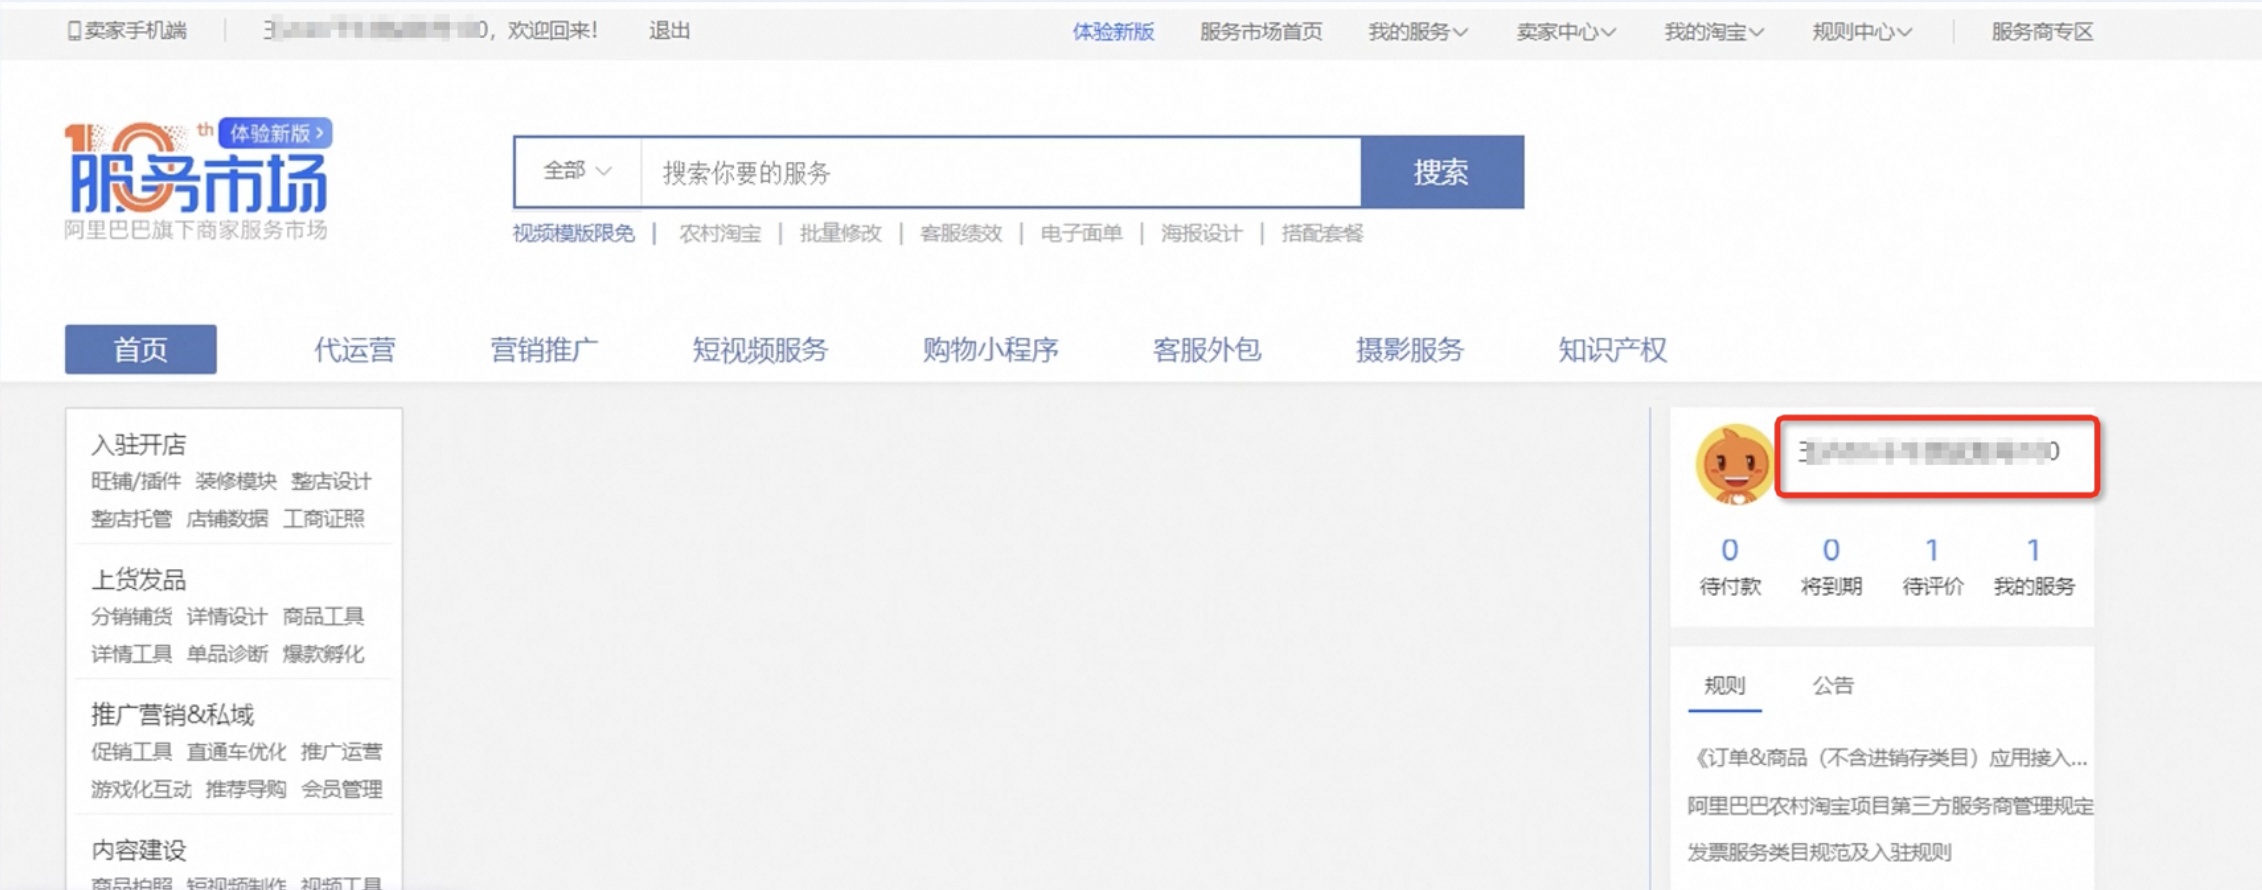
Task: Open 发票服务类目规范及入驻规则 rule
Action: point(1819,852)
